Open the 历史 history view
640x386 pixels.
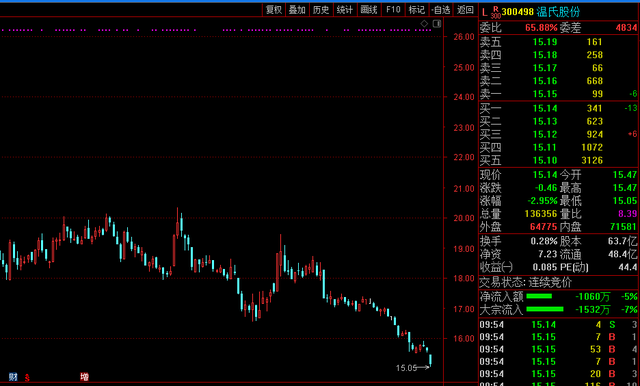[x=321, y=10]
